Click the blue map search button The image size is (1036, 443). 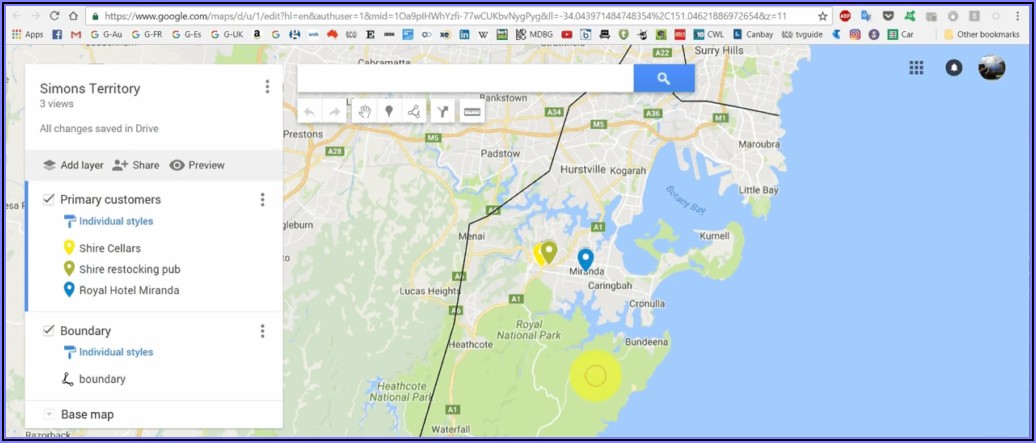(663, 78)
